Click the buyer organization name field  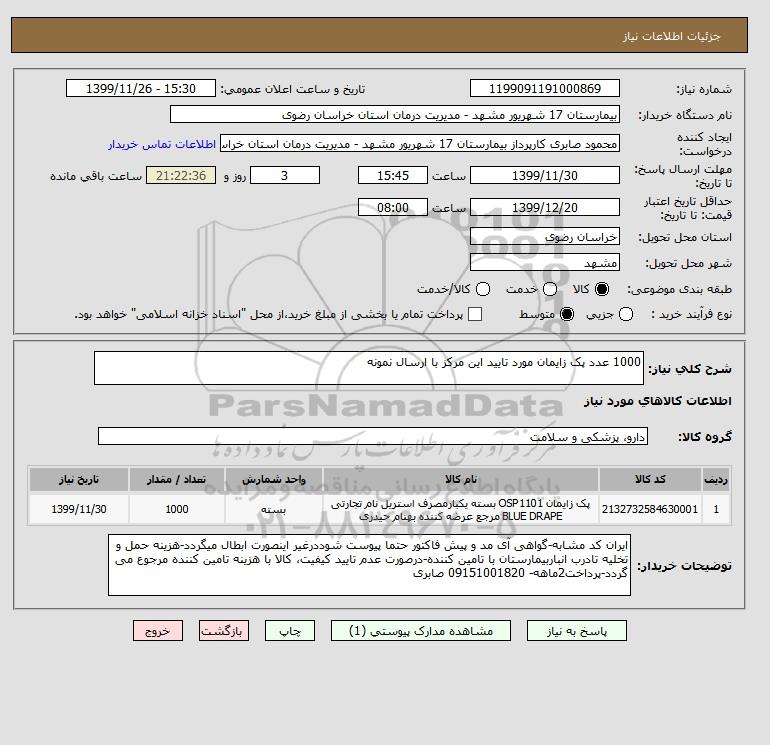[395, 114]
